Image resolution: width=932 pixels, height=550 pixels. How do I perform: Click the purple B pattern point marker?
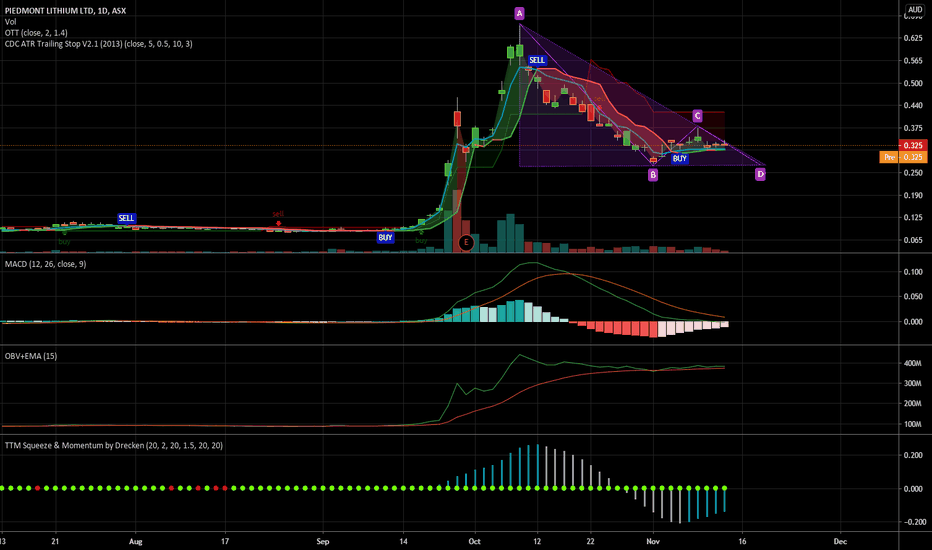click(x=653, y=175)
